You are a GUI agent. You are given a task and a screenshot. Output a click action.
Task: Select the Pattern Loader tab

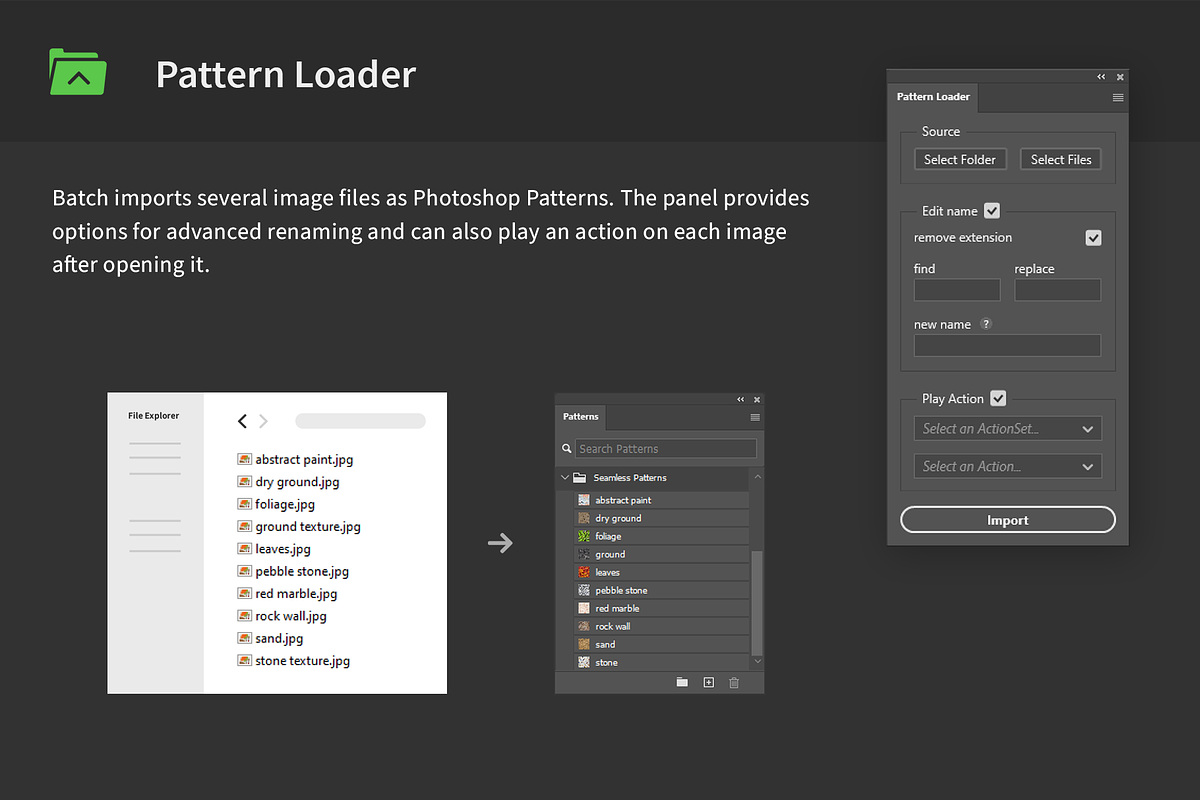point(932,97)
